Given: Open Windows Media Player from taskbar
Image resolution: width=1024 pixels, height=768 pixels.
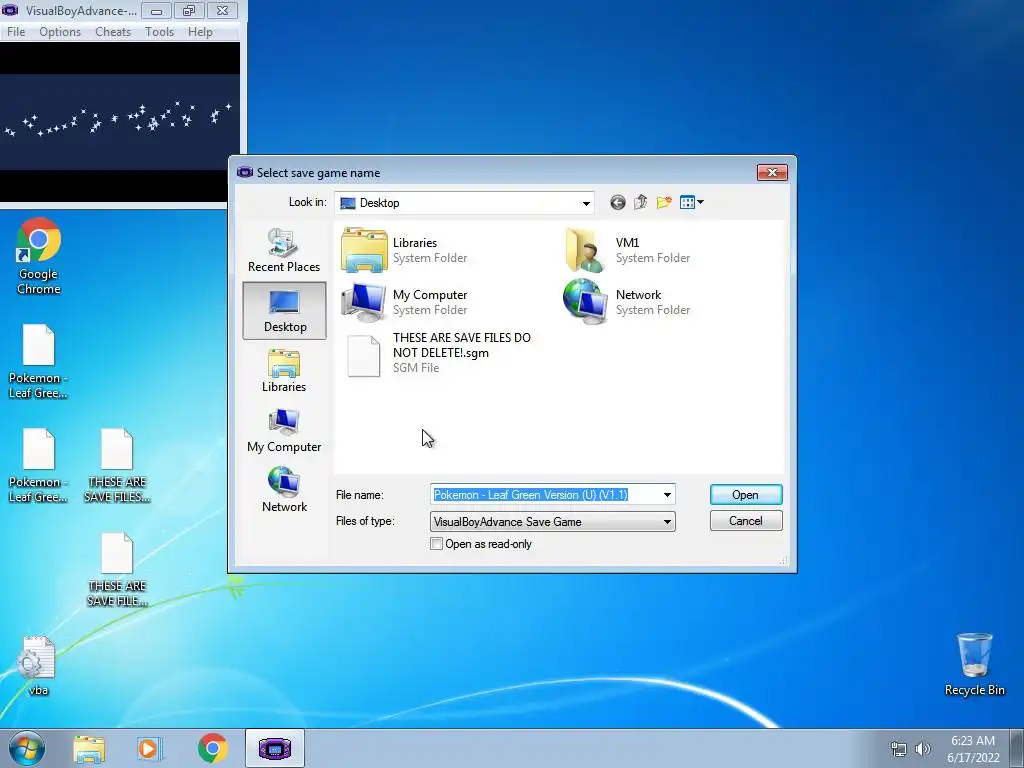Looking at the screenshot, I should click(149, 749).
